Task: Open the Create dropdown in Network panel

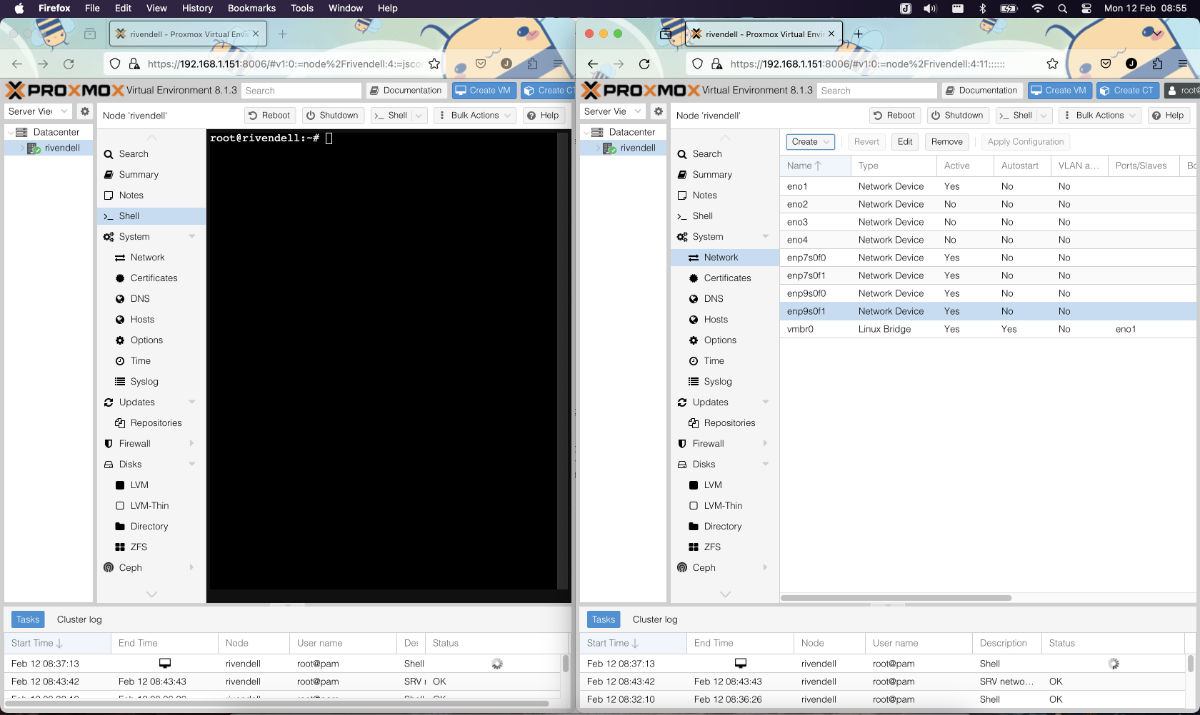Action: click(809, 141)
